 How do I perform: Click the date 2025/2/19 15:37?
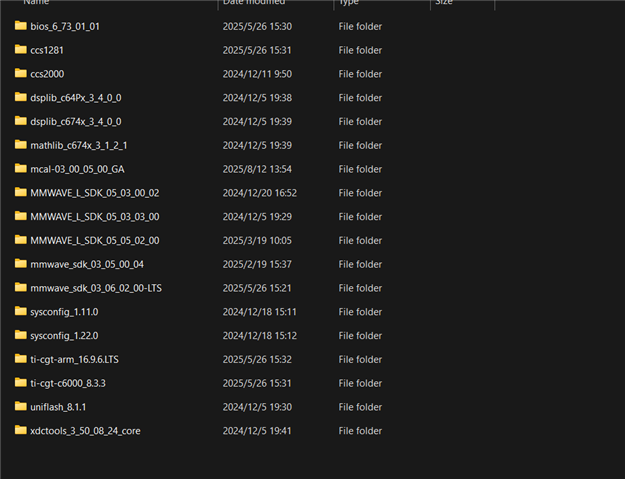click(x=257, y=265)
